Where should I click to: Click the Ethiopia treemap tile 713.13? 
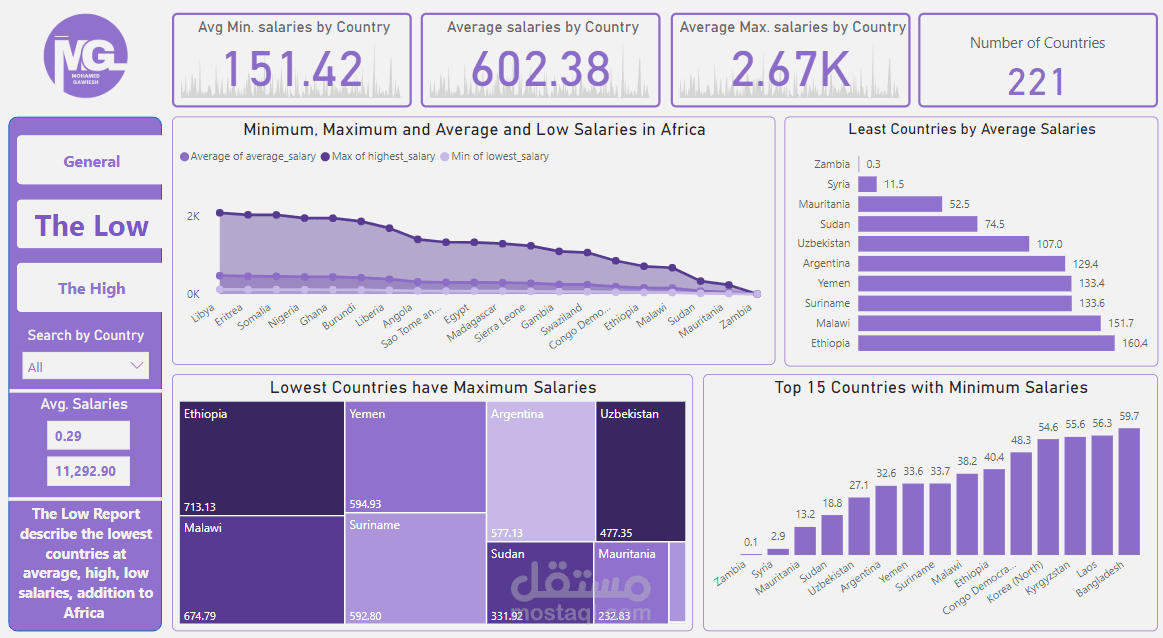262,458
